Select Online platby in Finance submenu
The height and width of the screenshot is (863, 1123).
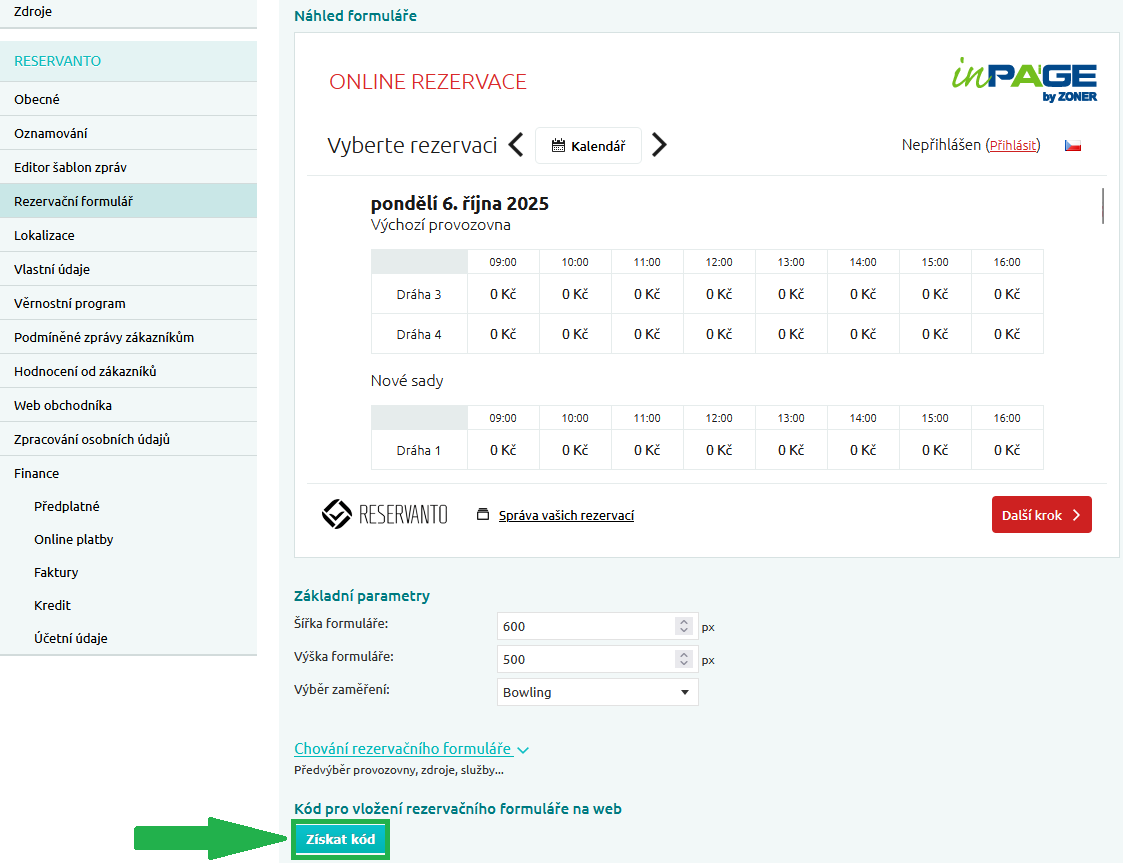pyautogui.click(x=74, y=539)
